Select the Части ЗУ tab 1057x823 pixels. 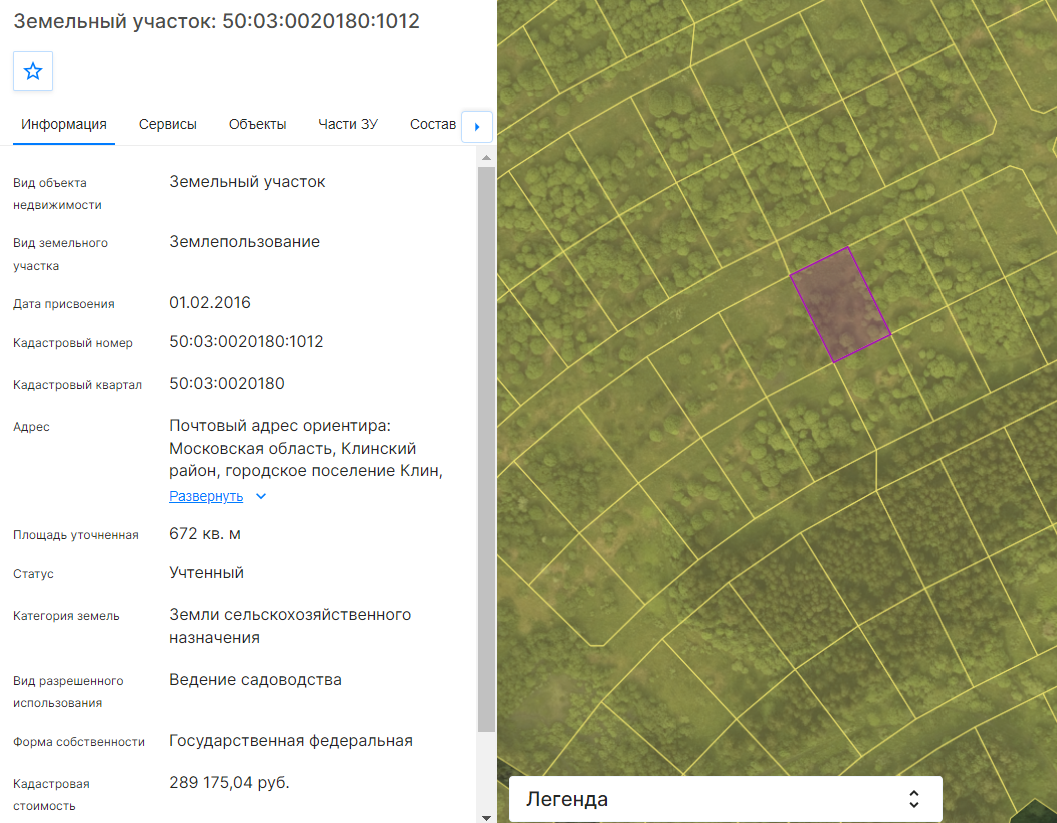click(348, 125)
